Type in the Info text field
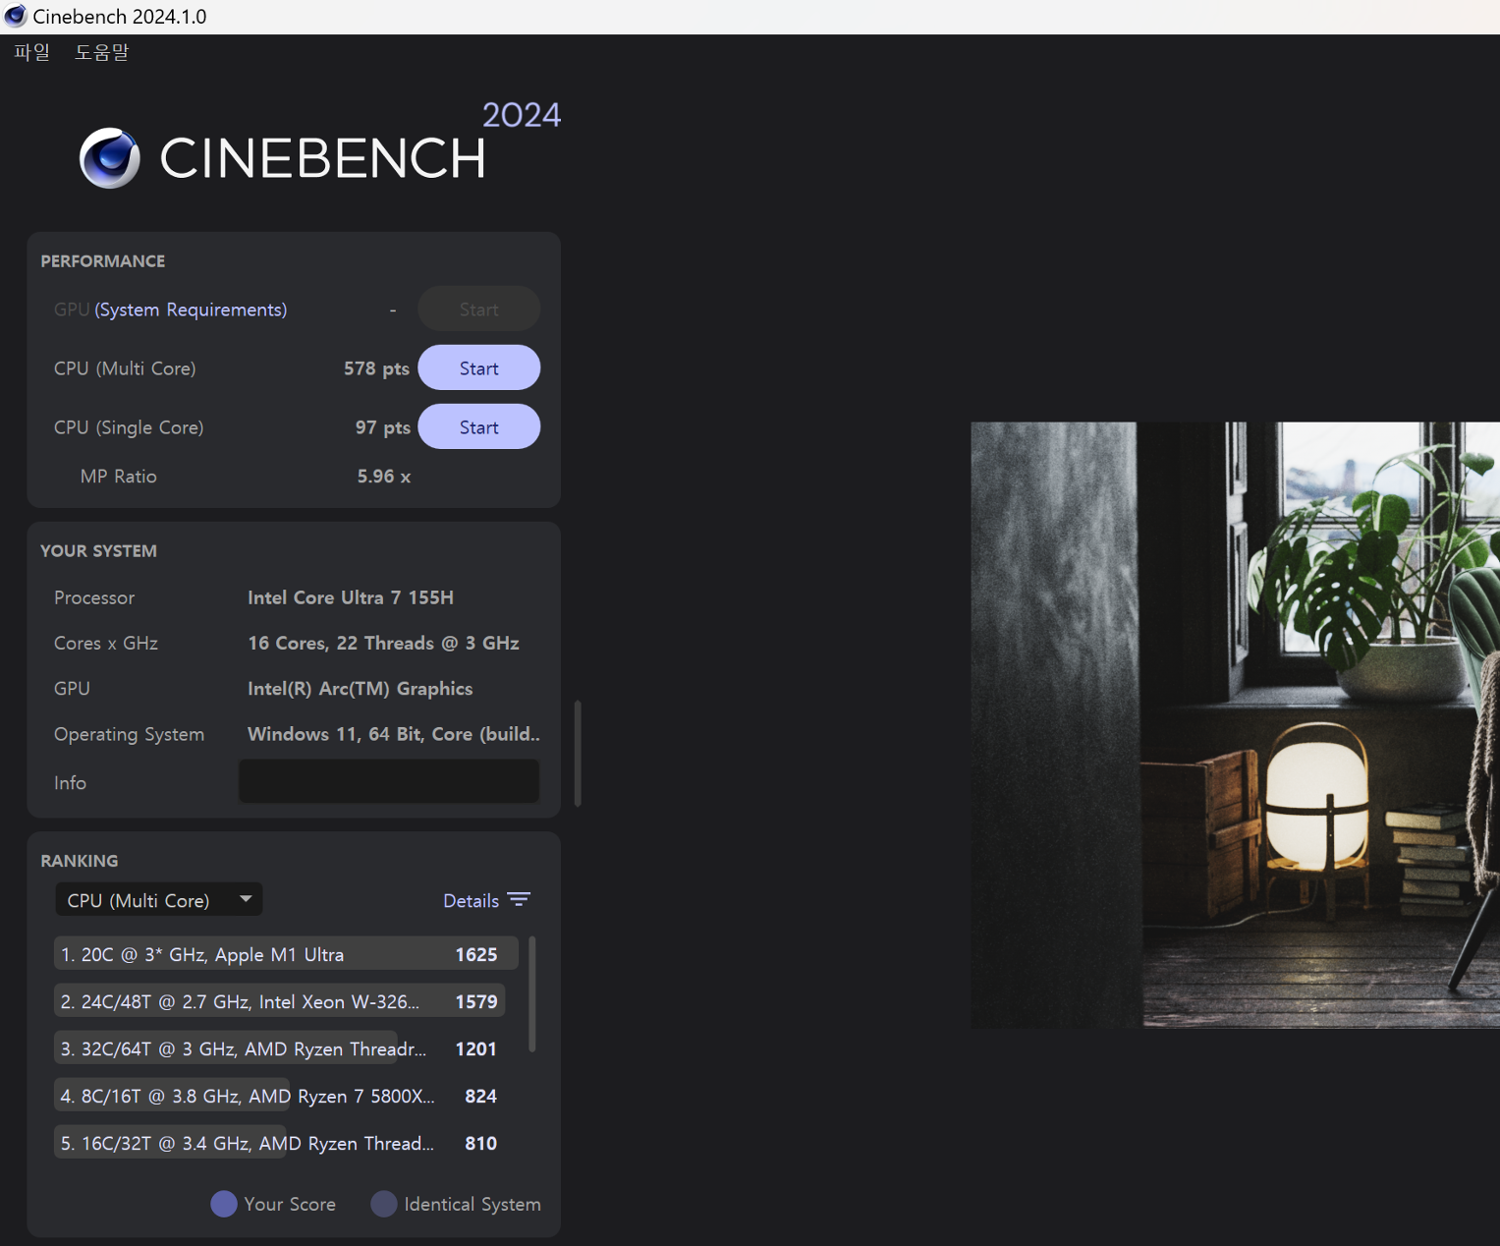The image size is (1500, 1246). tap(389, 782)
